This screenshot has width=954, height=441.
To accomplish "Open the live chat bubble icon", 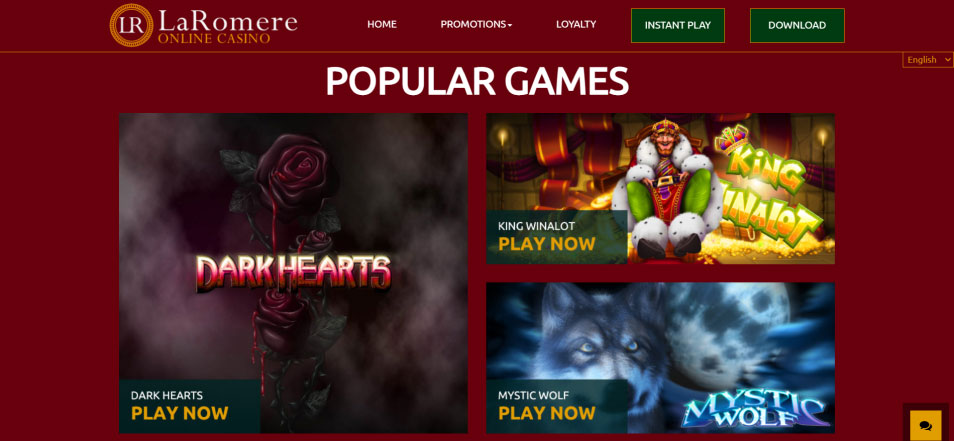I will (x=925, y=425).
